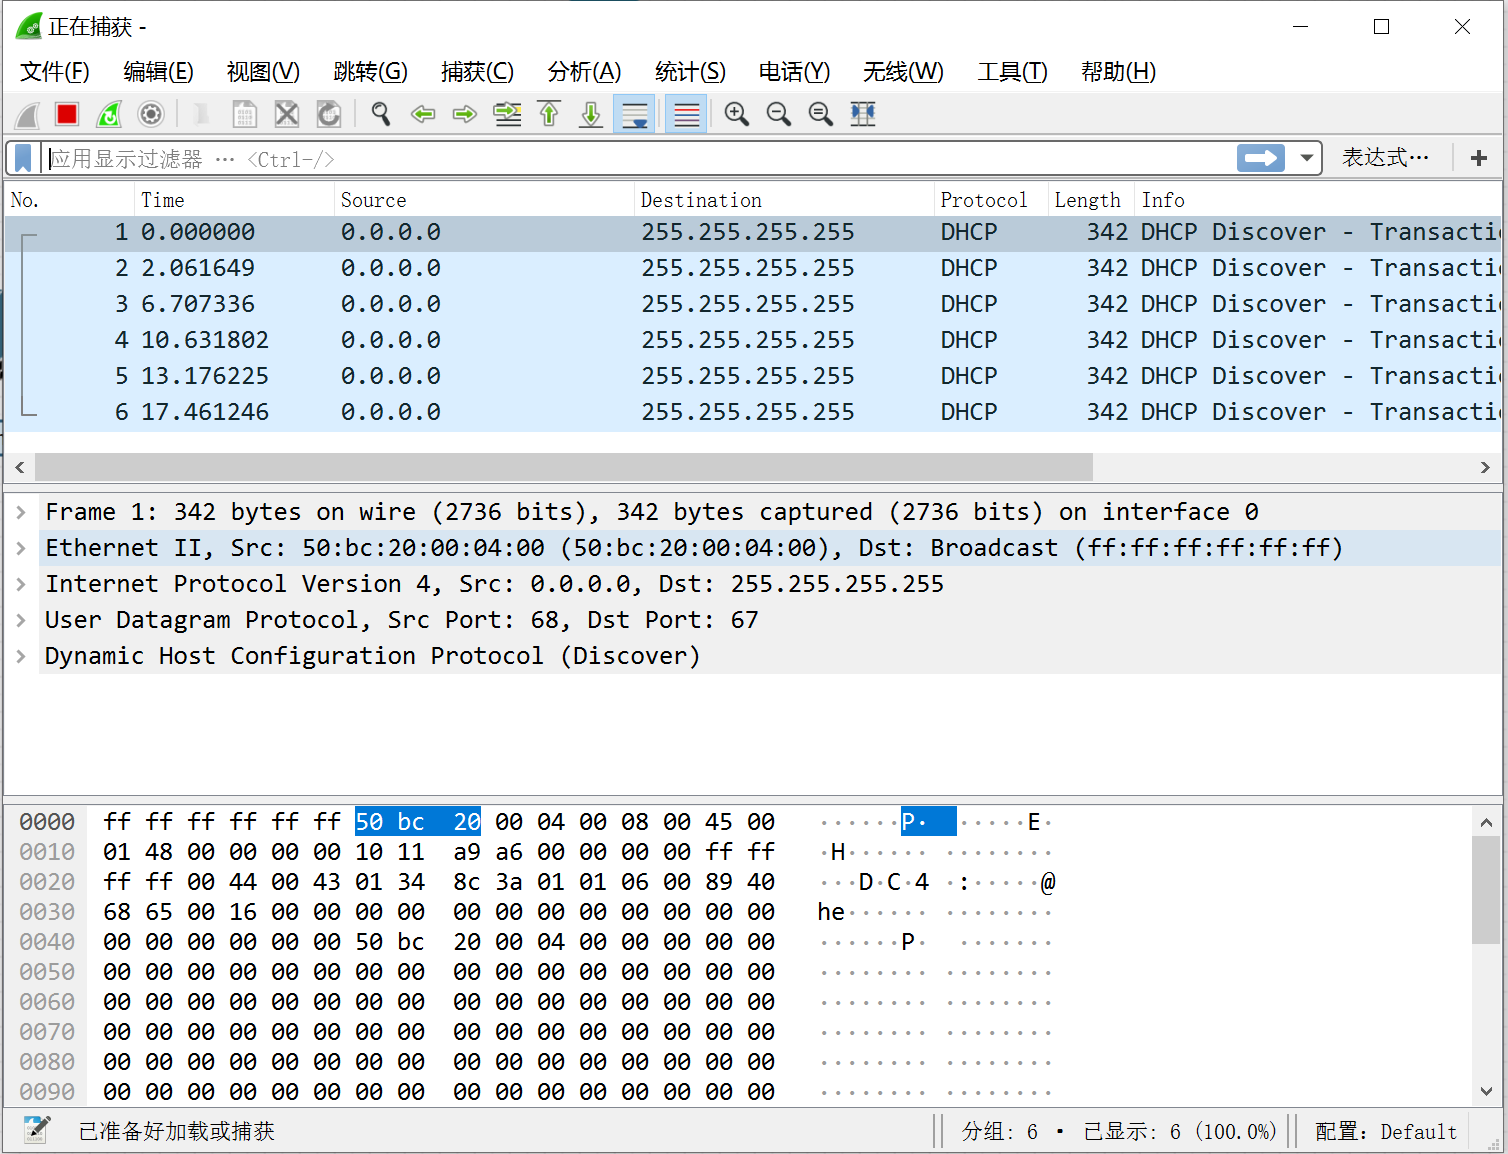
Task: Click the open capture file icon
Action: point(202,115)
